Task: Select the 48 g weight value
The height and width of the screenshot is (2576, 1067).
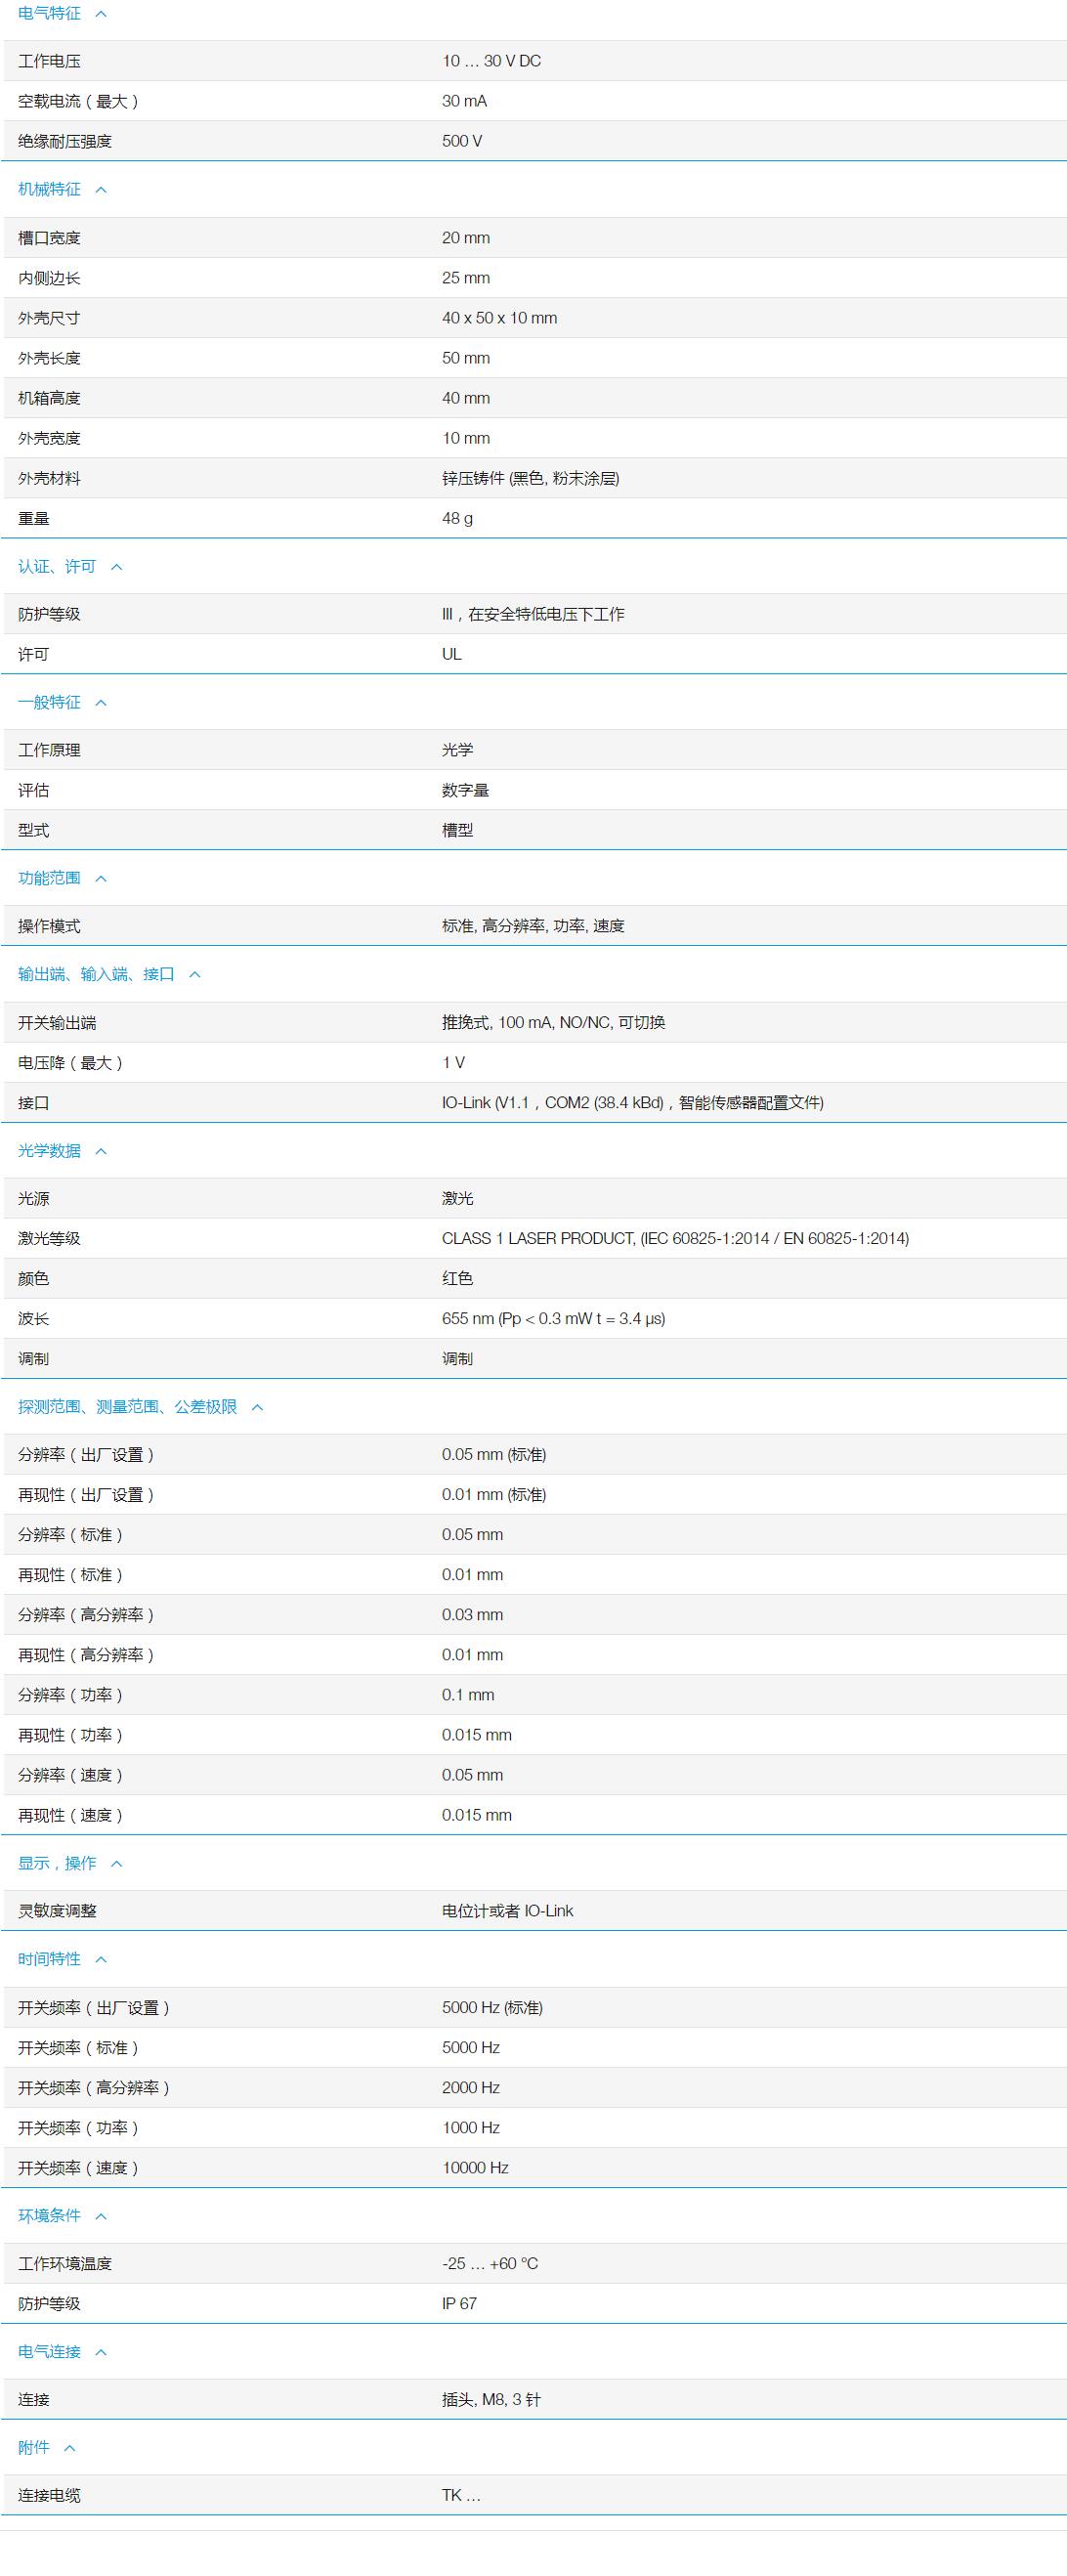Action: coord(457,518)
